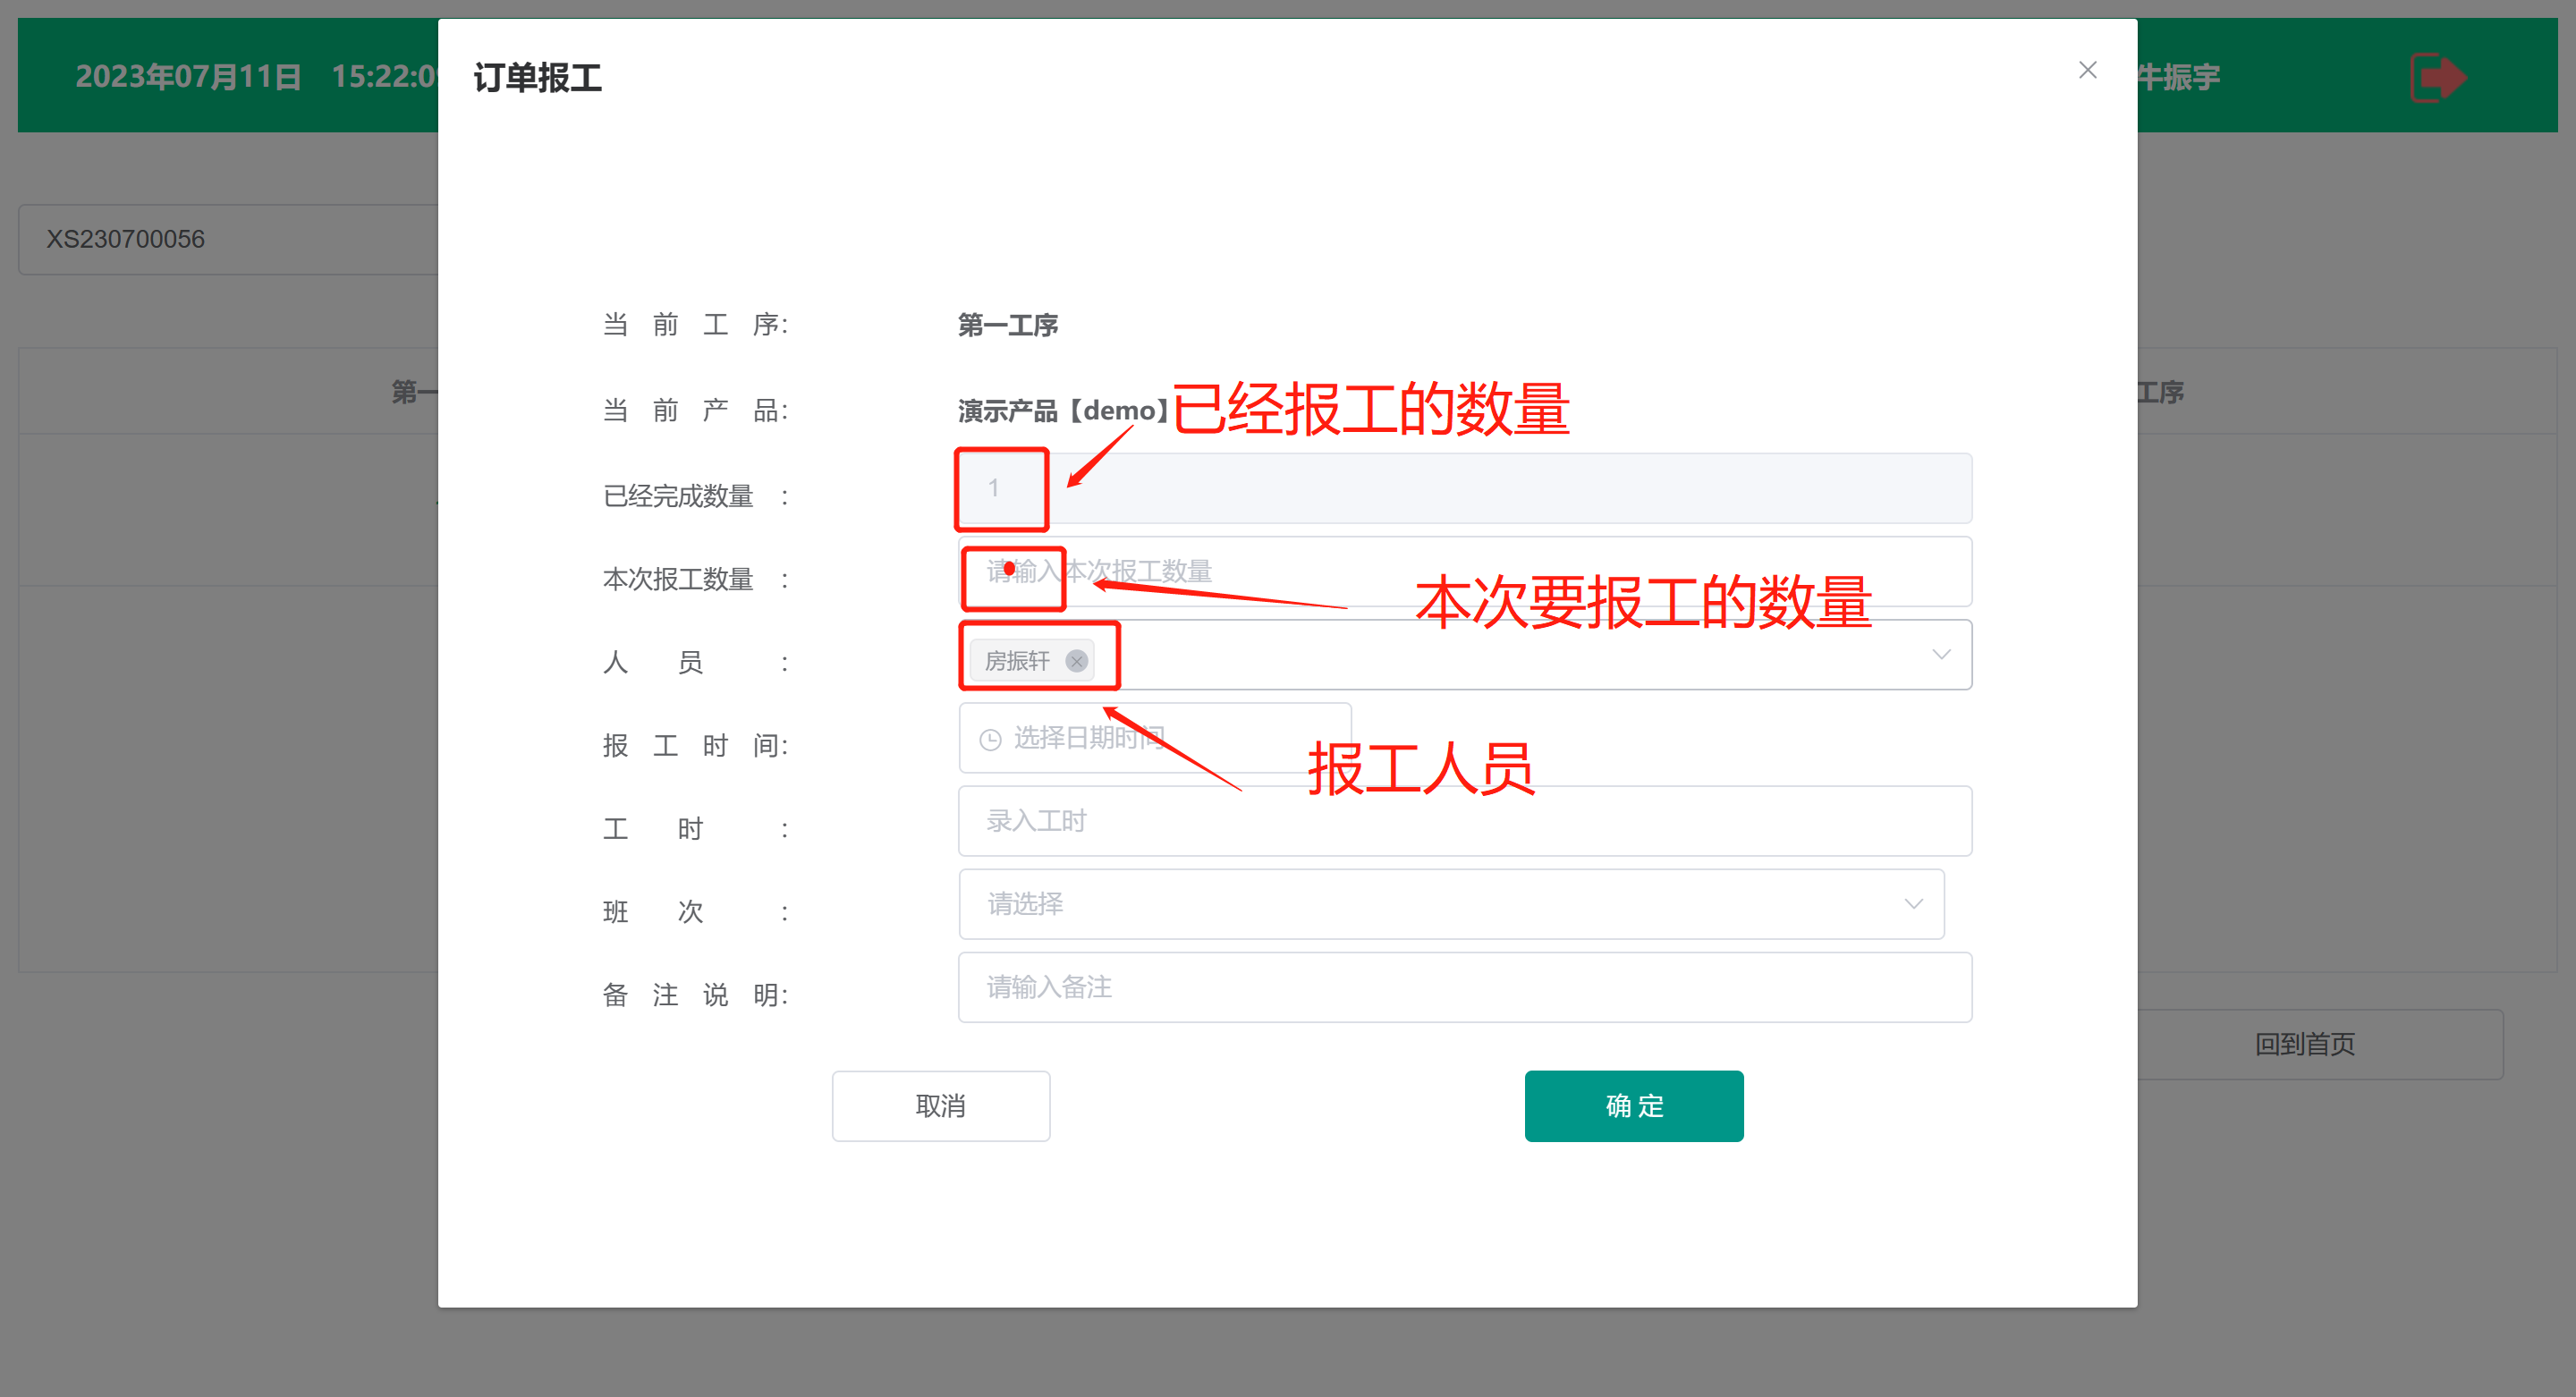Click the 订单报工 dialog title
The width and height of the screenshot is (2576, 1397).
537,78
